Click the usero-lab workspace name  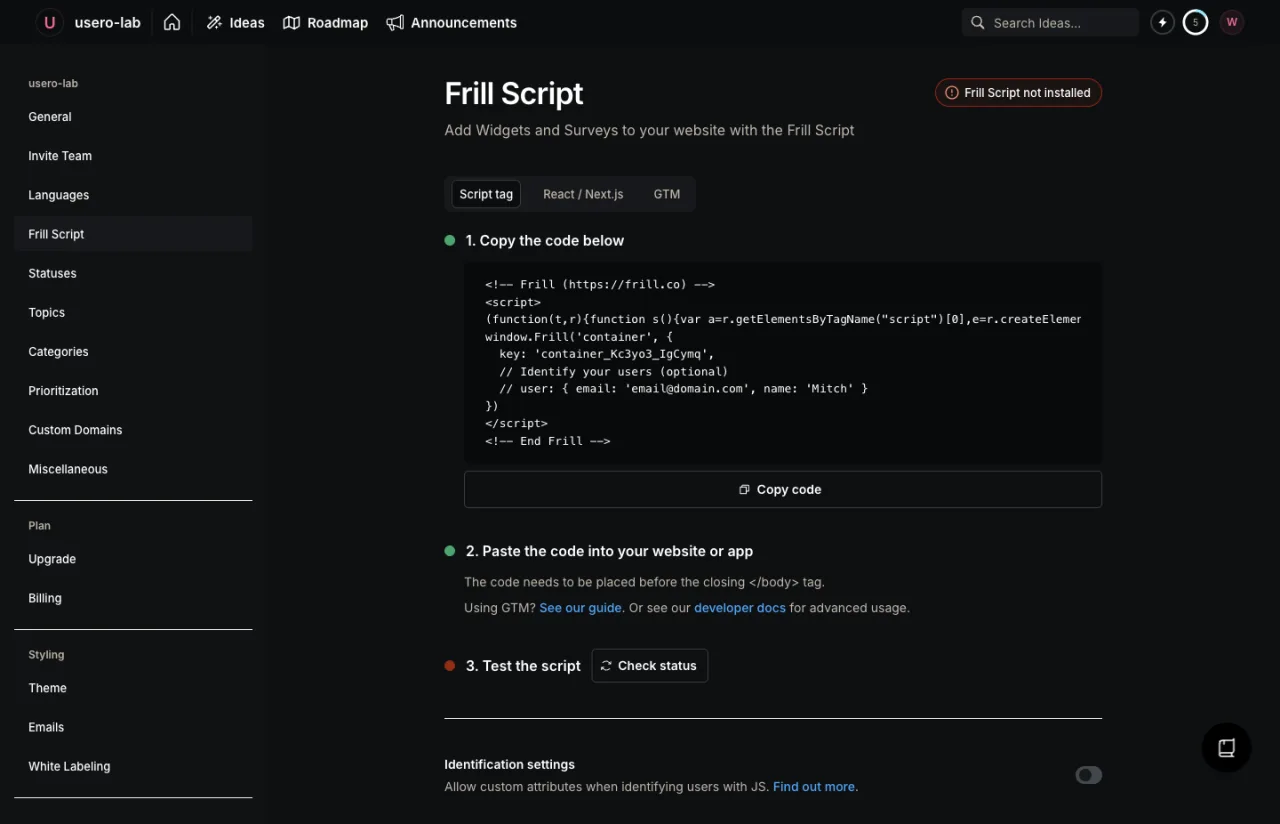[108, 22]
